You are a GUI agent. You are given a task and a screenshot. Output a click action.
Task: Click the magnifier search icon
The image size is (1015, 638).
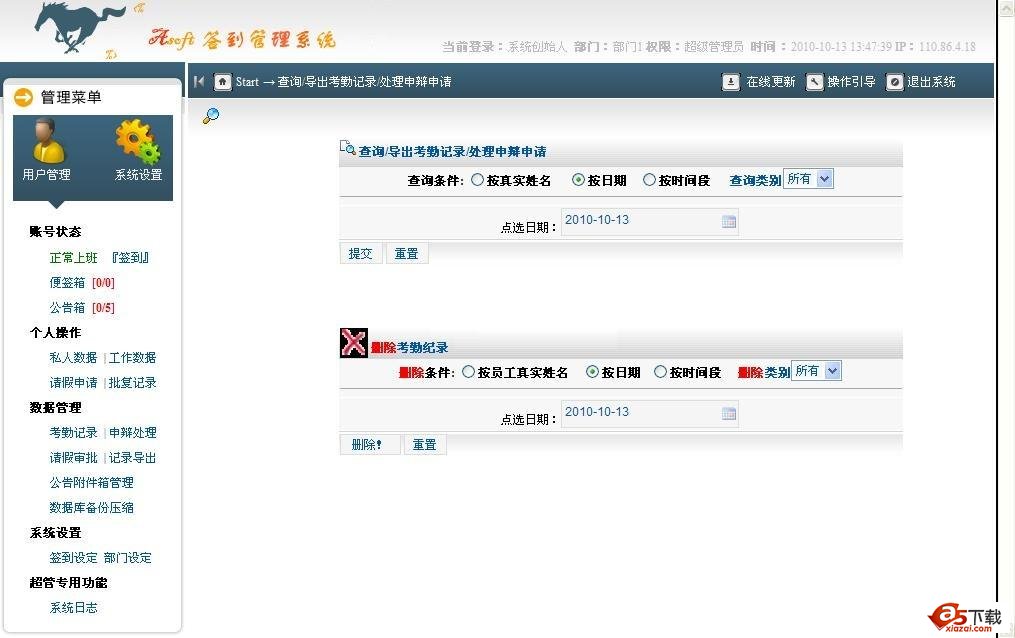click(211, 116)
